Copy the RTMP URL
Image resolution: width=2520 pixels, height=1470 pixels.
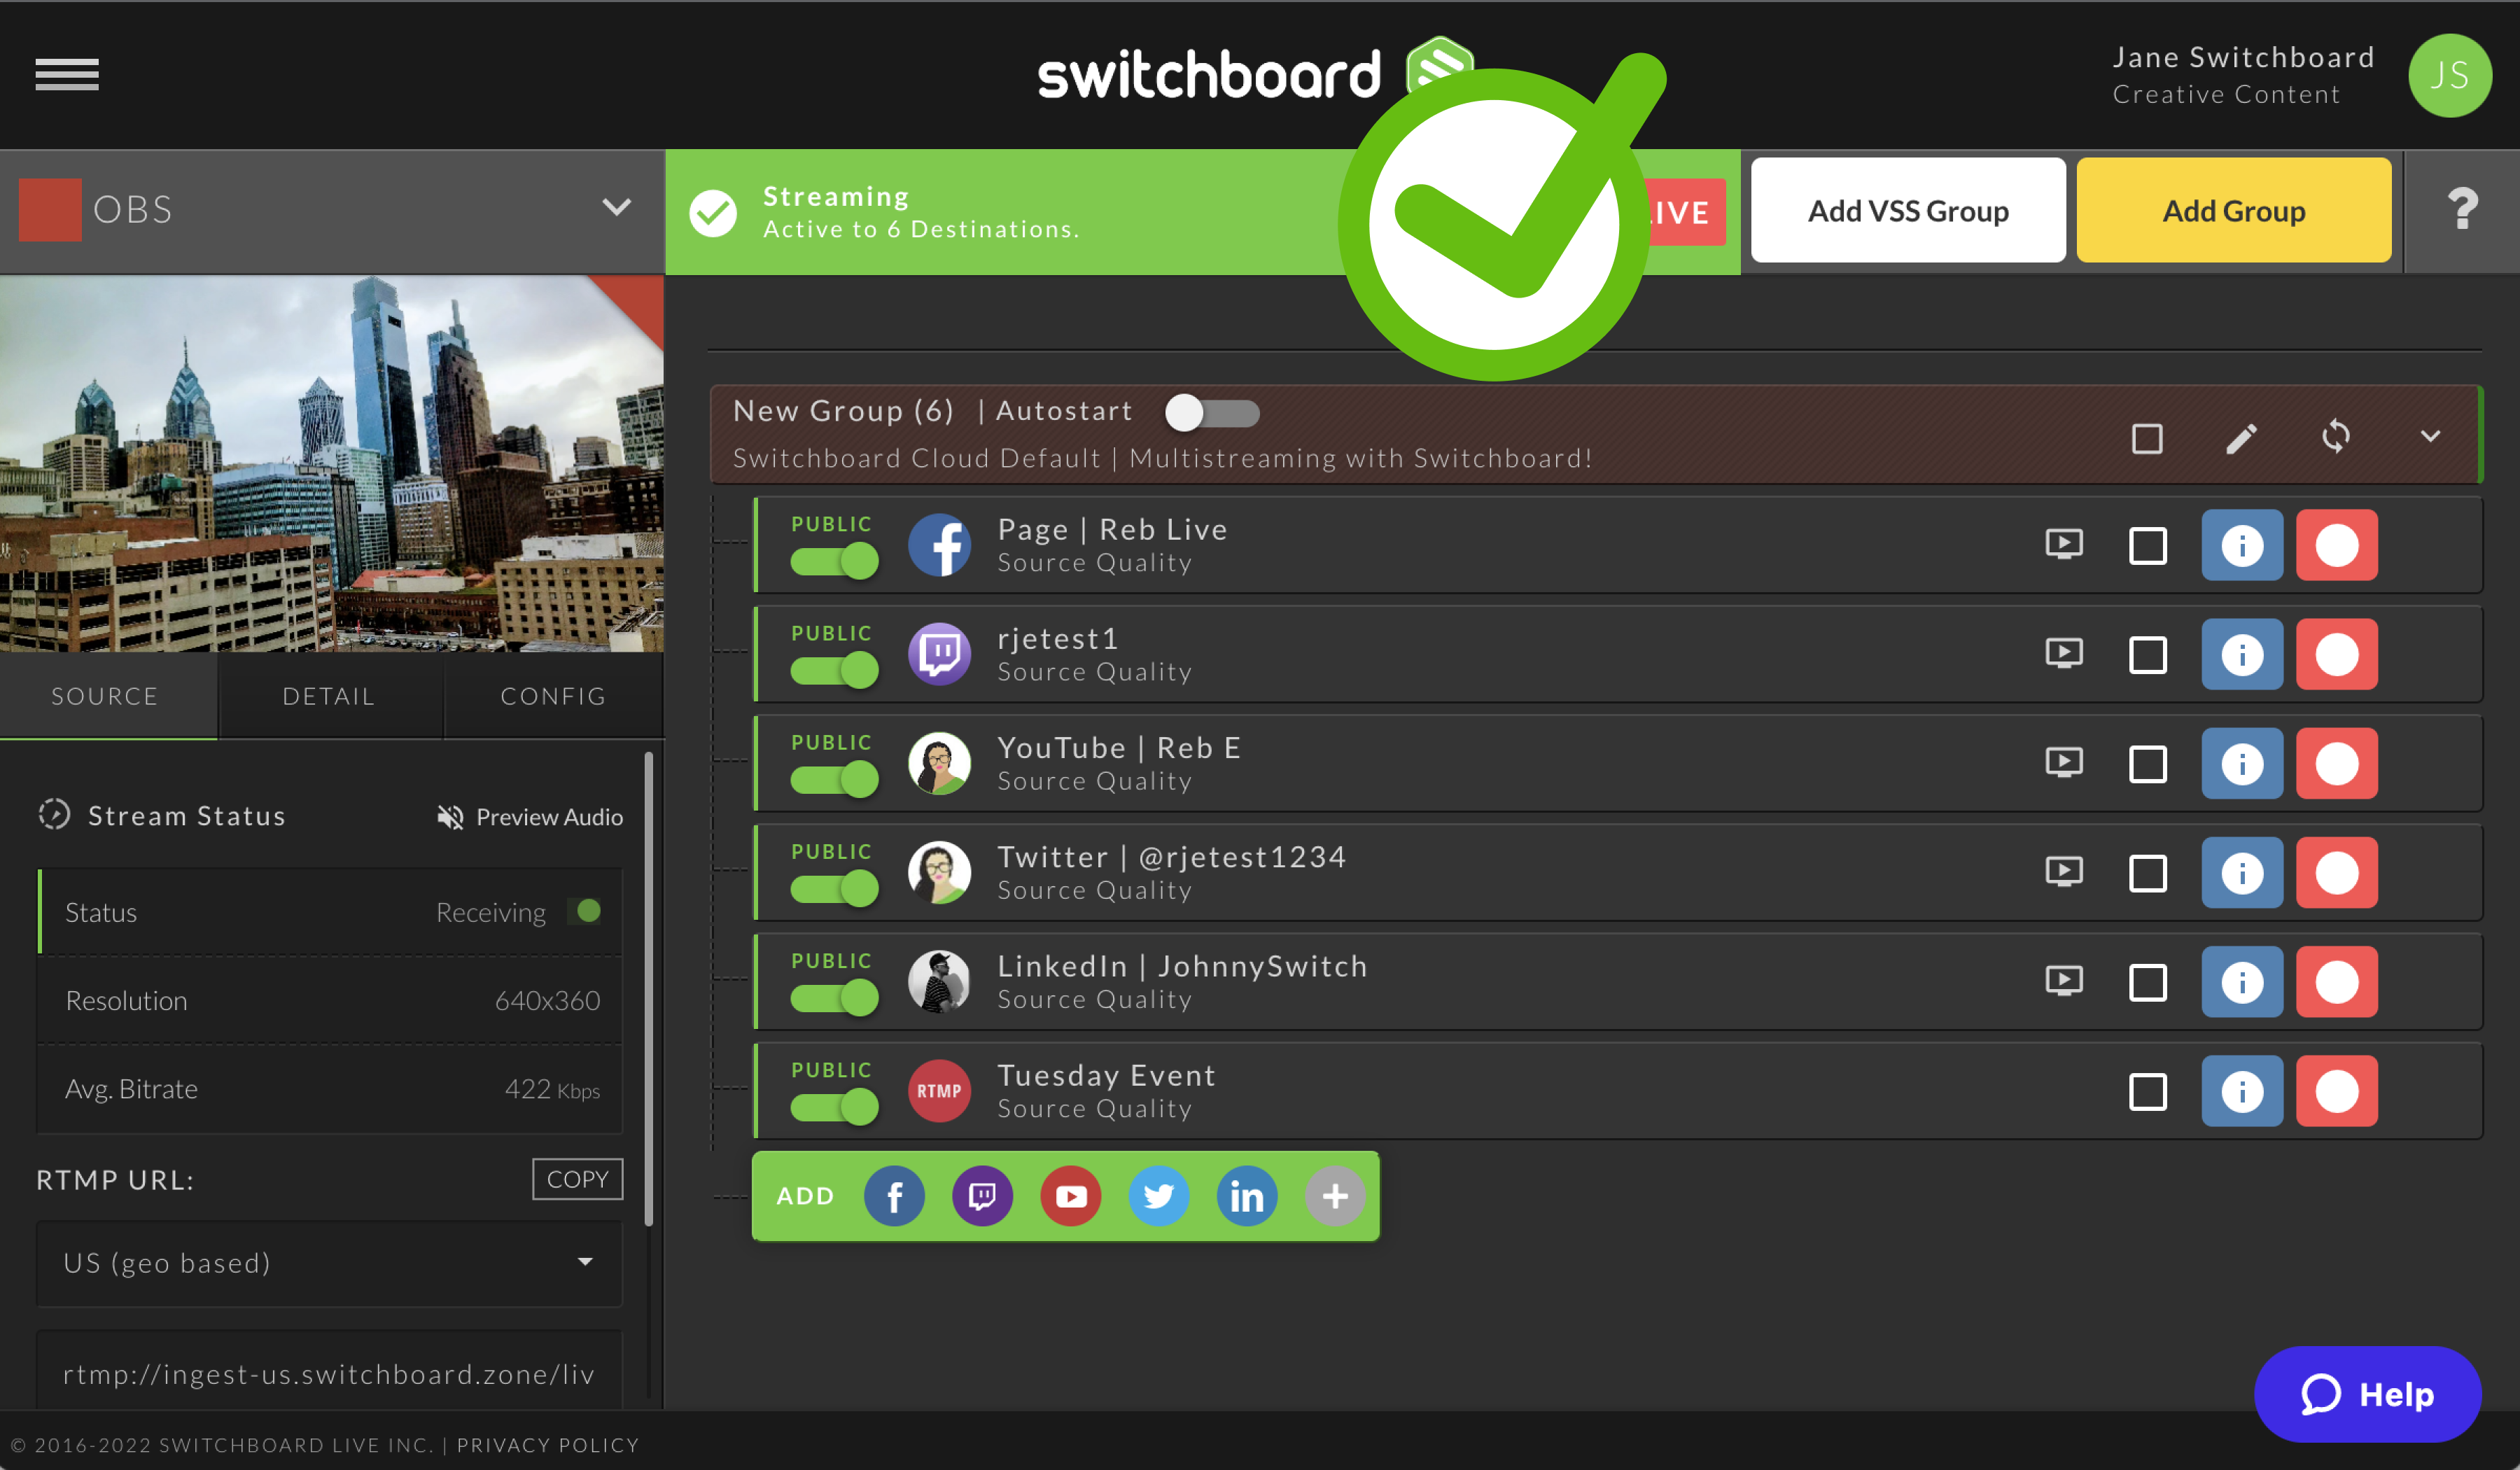(x=577, y=1178)
